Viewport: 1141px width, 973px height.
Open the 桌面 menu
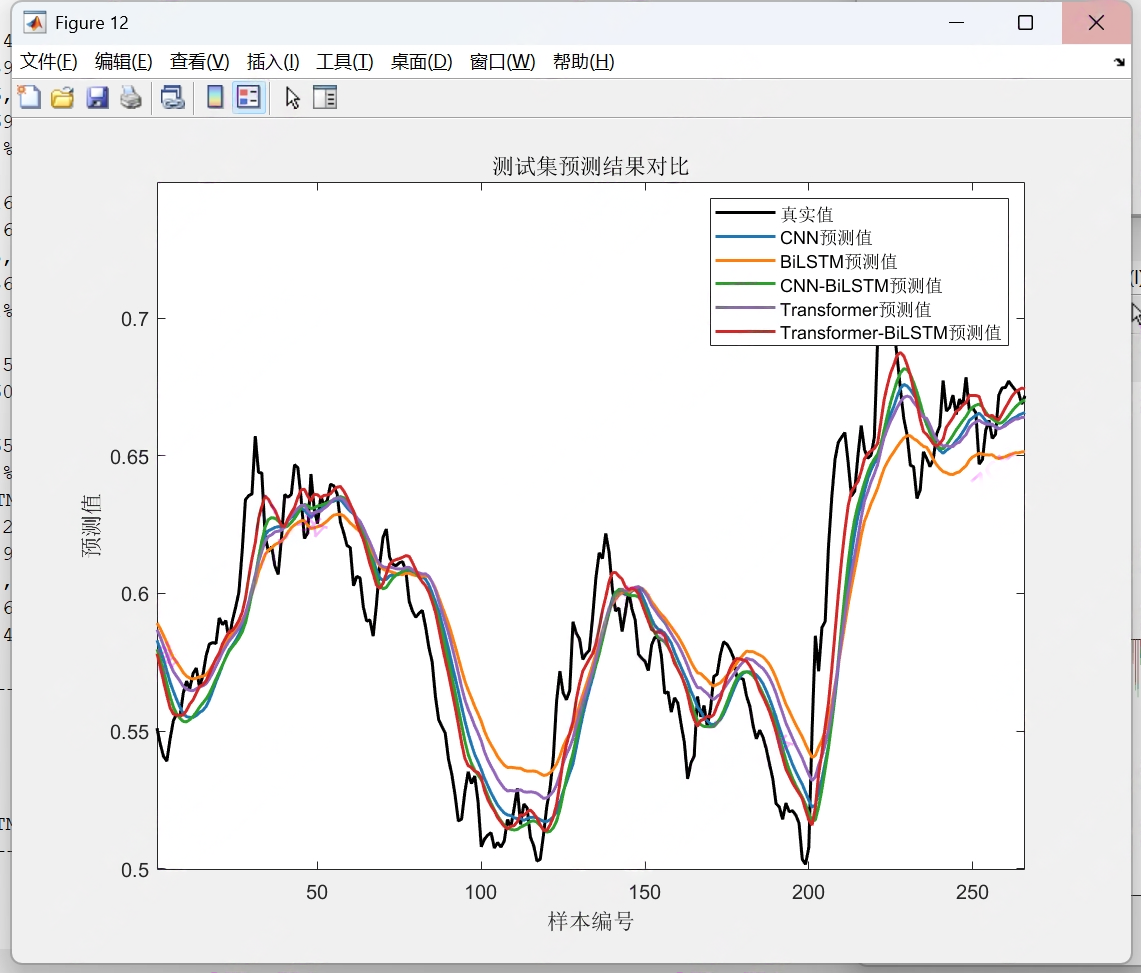[421, 61]
